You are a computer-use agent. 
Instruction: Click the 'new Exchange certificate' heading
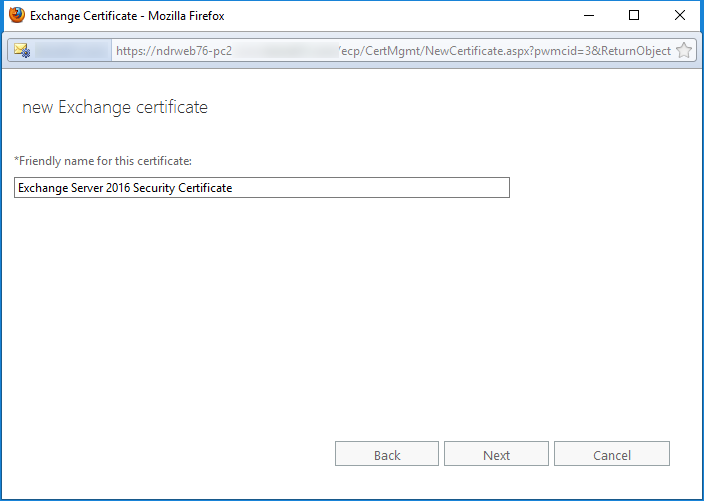[115, 107]
